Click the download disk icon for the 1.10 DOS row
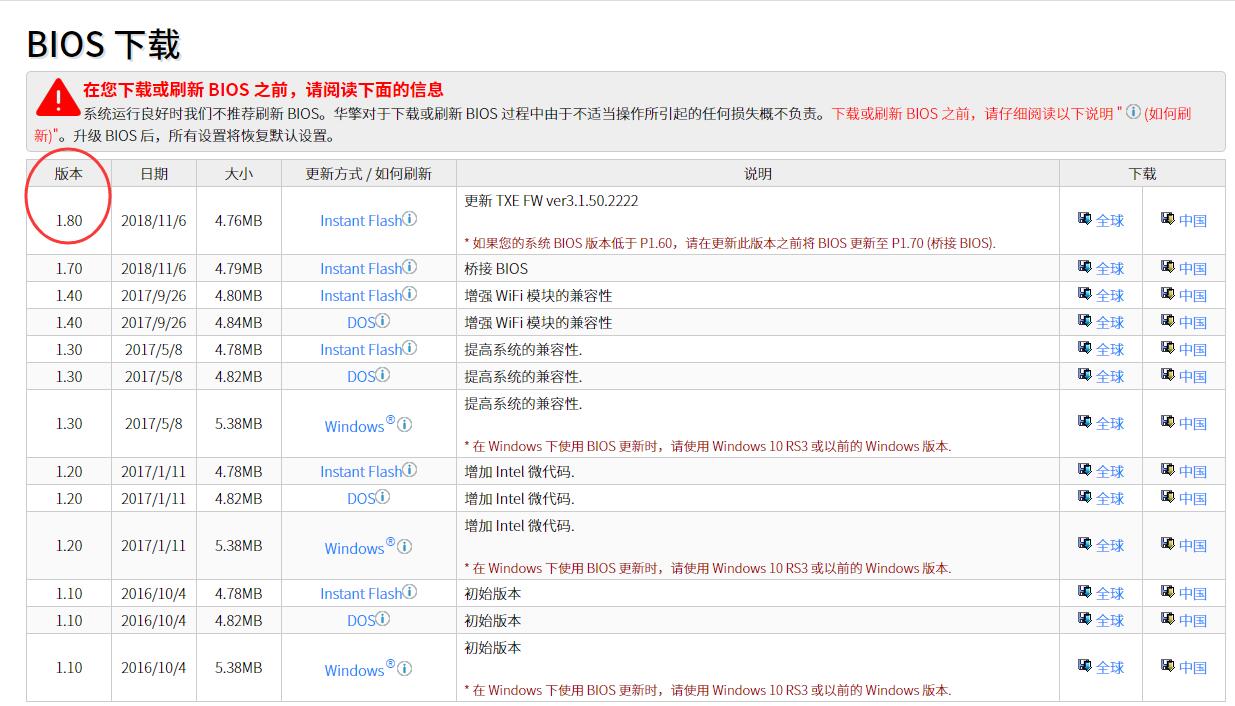The image size is (1235, 706). pos(1085,619)
